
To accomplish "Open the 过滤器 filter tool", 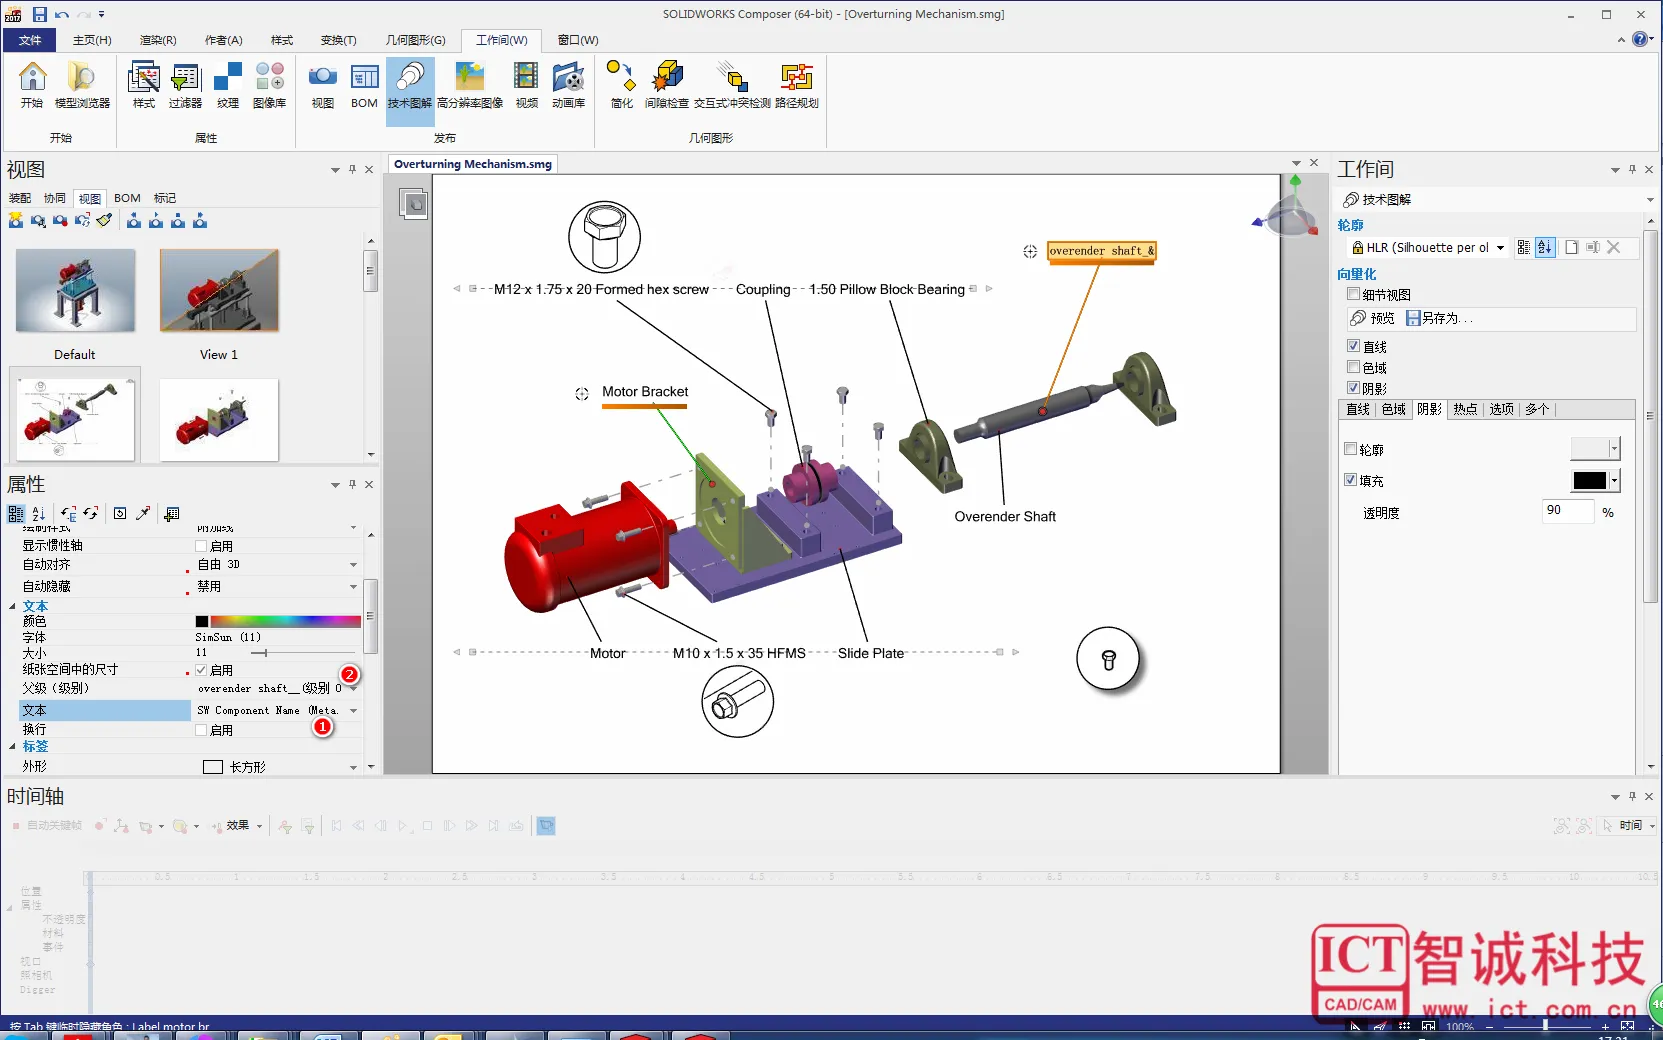I will point(185,85).
